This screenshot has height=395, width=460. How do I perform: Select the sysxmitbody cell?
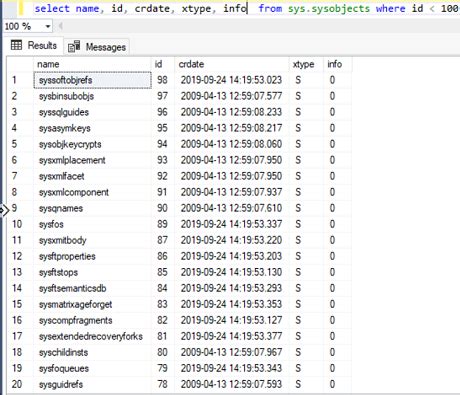click(92, 240)
